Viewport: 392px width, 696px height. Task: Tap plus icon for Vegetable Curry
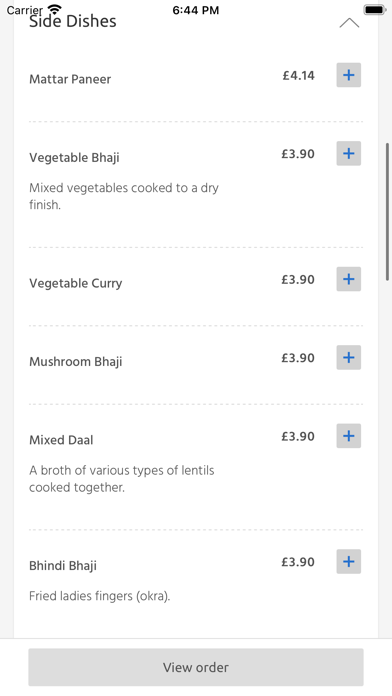pyautogui.click(x=348, y=279)
